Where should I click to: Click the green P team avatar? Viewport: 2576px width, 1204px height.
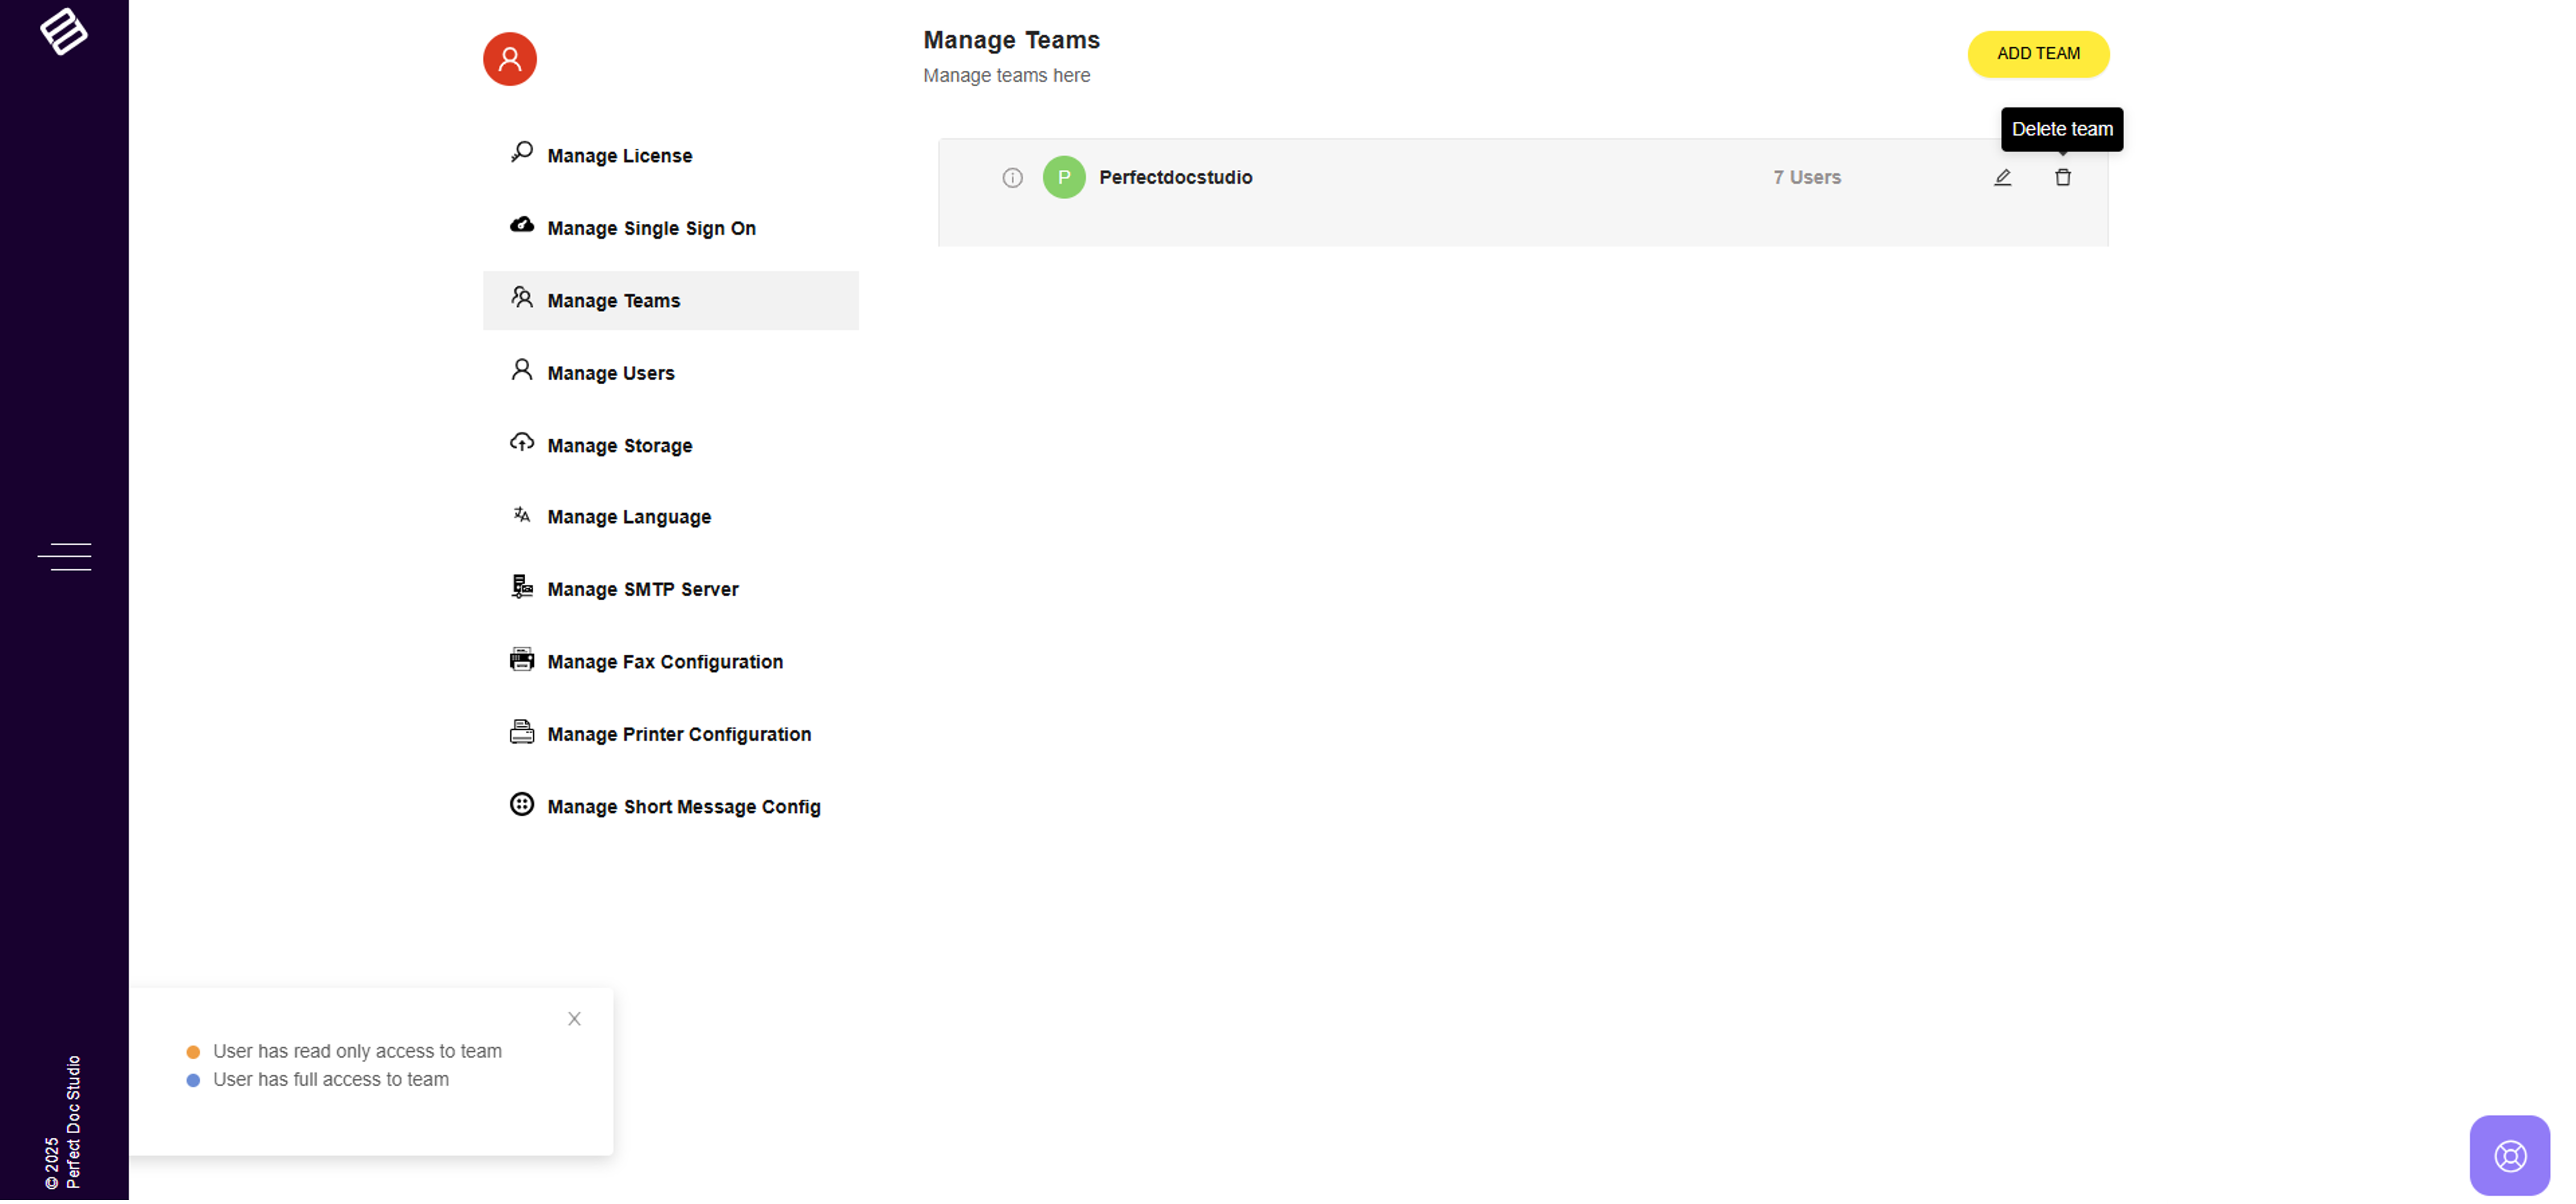click(1064, 177)
